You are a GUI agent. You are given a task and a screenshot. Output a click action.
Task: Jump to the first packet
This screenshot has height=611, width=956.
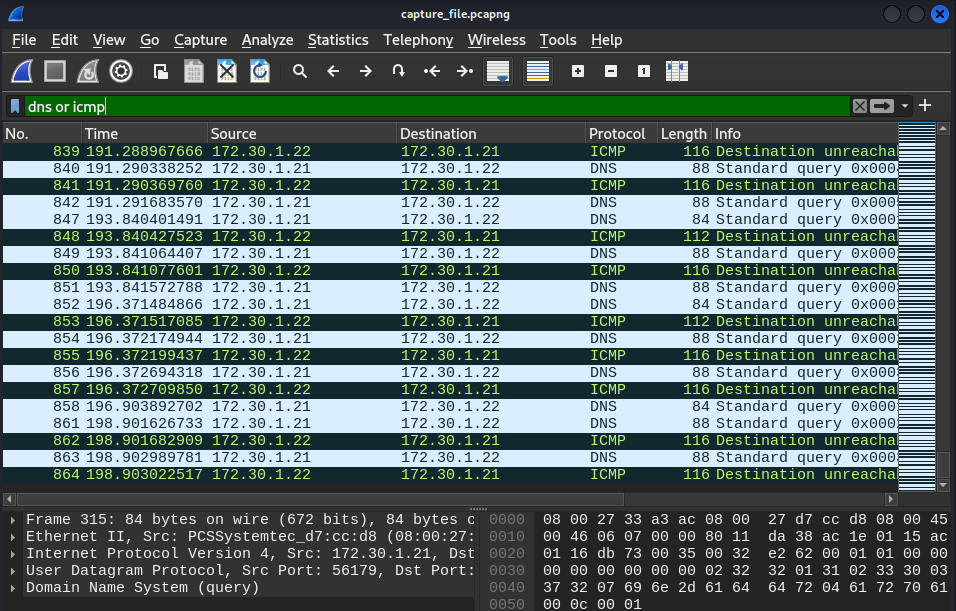(x=432, y=71)
